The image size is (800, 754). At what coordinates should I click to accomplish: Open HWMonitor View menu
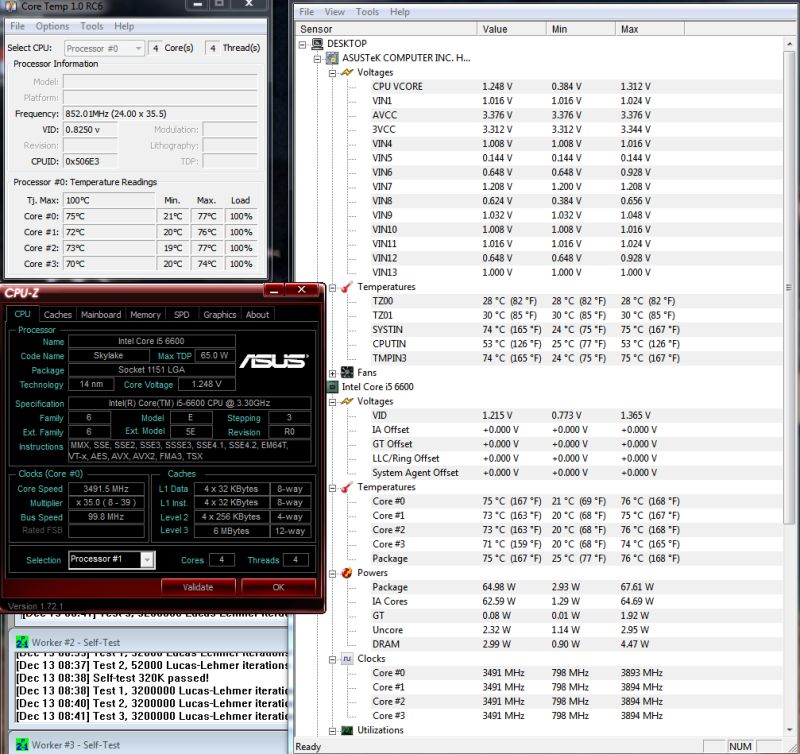[335, 12]
